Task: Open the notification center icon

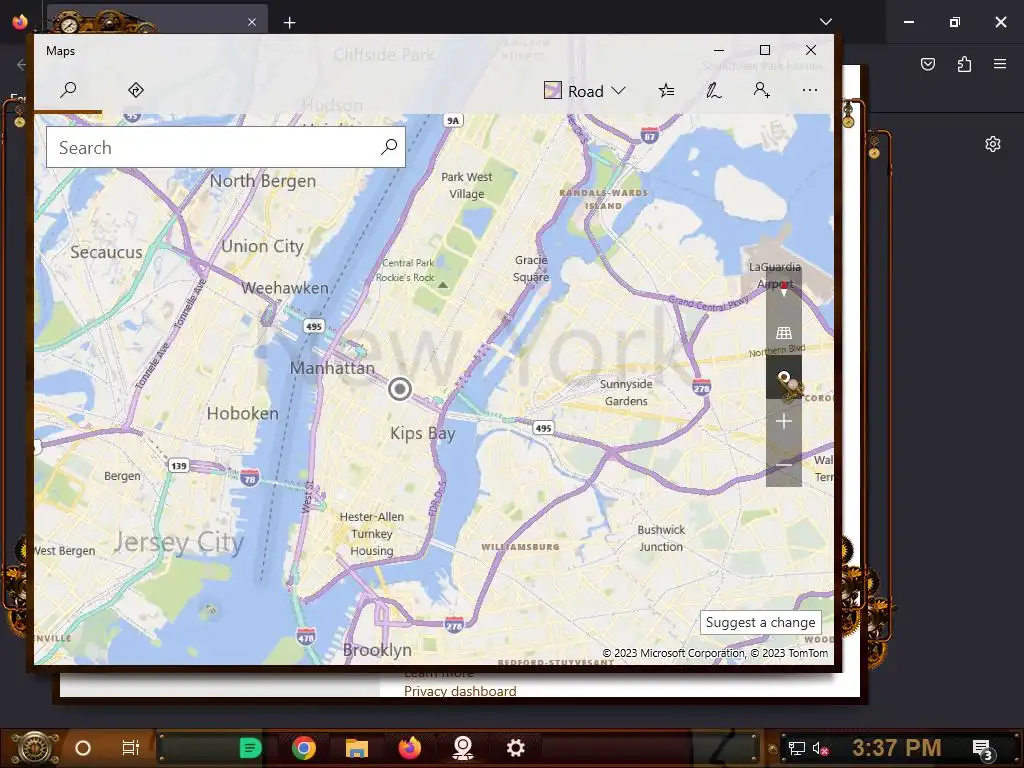Action: click(983, 750)
